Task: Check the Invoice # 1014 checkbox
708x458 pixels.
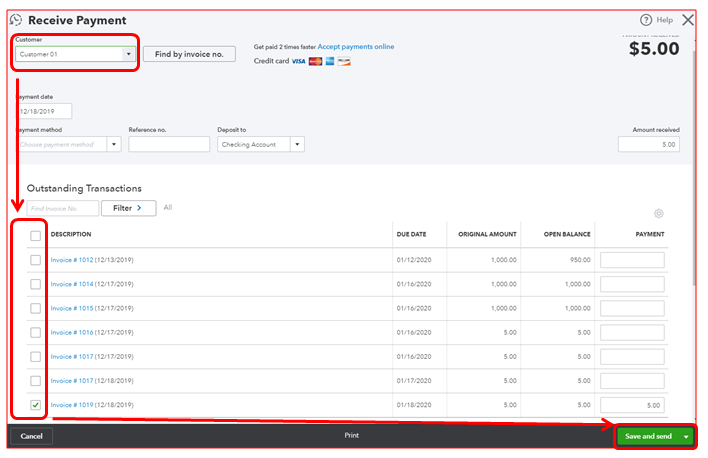Action: click(35, 284)
